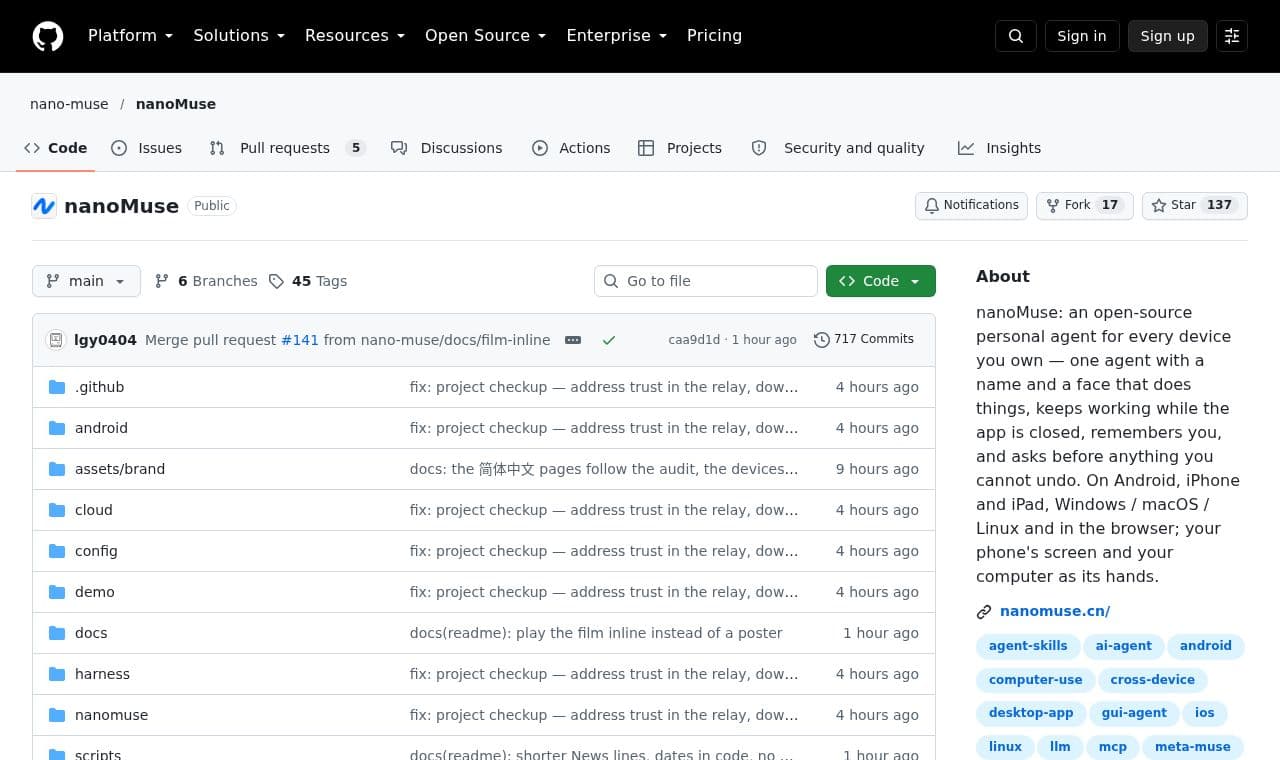Viewport: 1280px width, 760px height.
Task: Click the GitHub logo icon
Action: coord(48,36)
